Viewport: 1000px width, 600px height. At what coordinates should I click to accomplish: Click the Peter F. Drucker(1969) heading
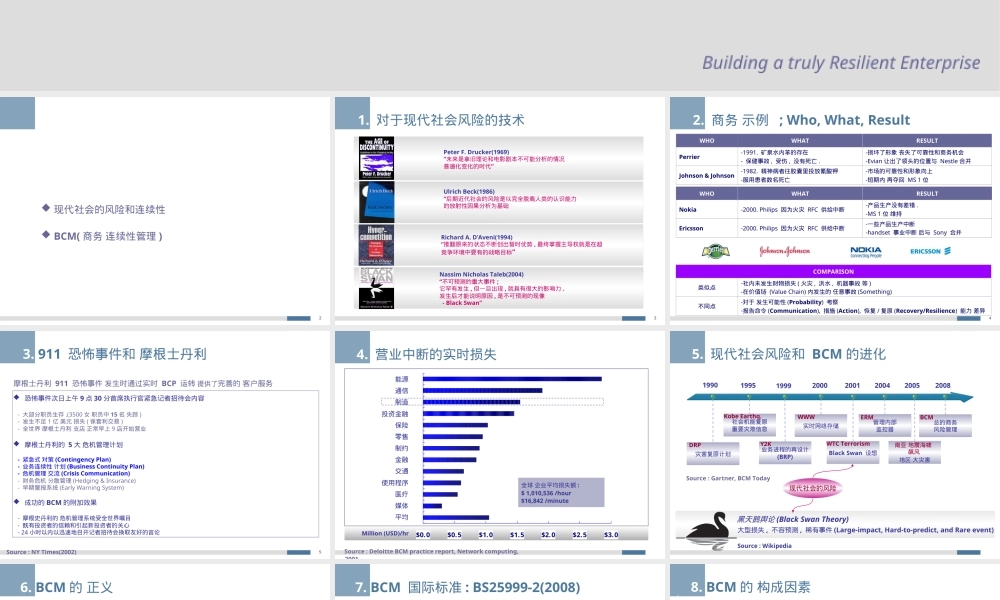[x=476, y=152]
